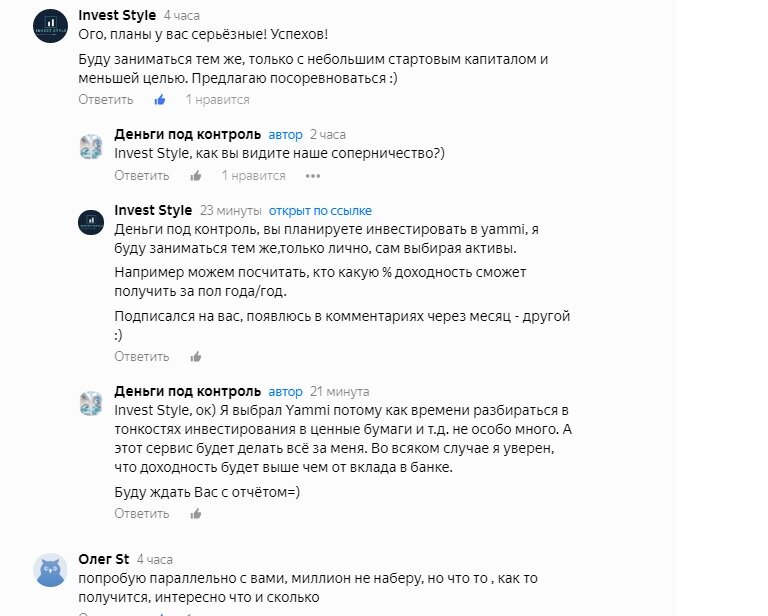
Task: Click the 1 нравится count on the top comment
Action: click(217, 99)
